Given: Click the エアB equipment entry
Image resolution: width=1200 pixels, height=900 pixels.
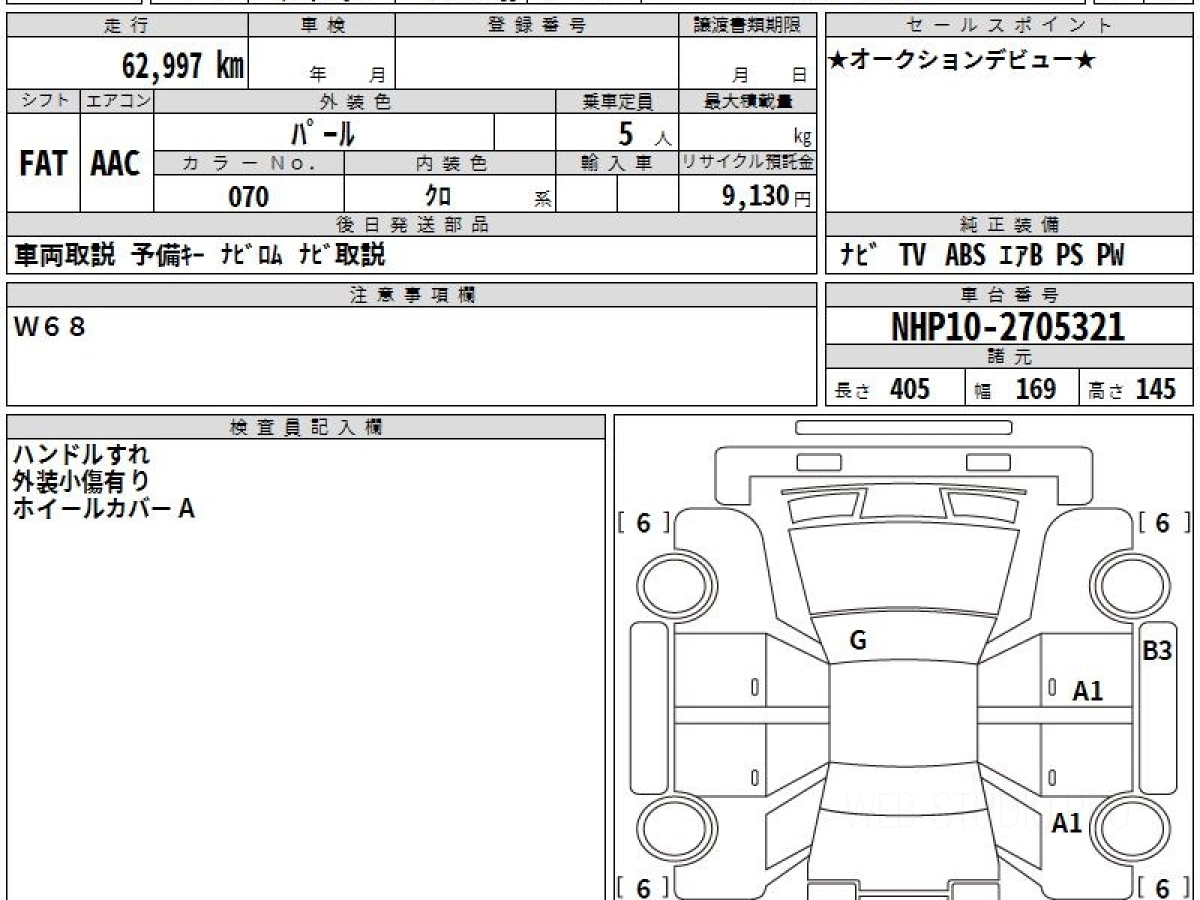Looking at the screenshot, I should pos(1020,256).
